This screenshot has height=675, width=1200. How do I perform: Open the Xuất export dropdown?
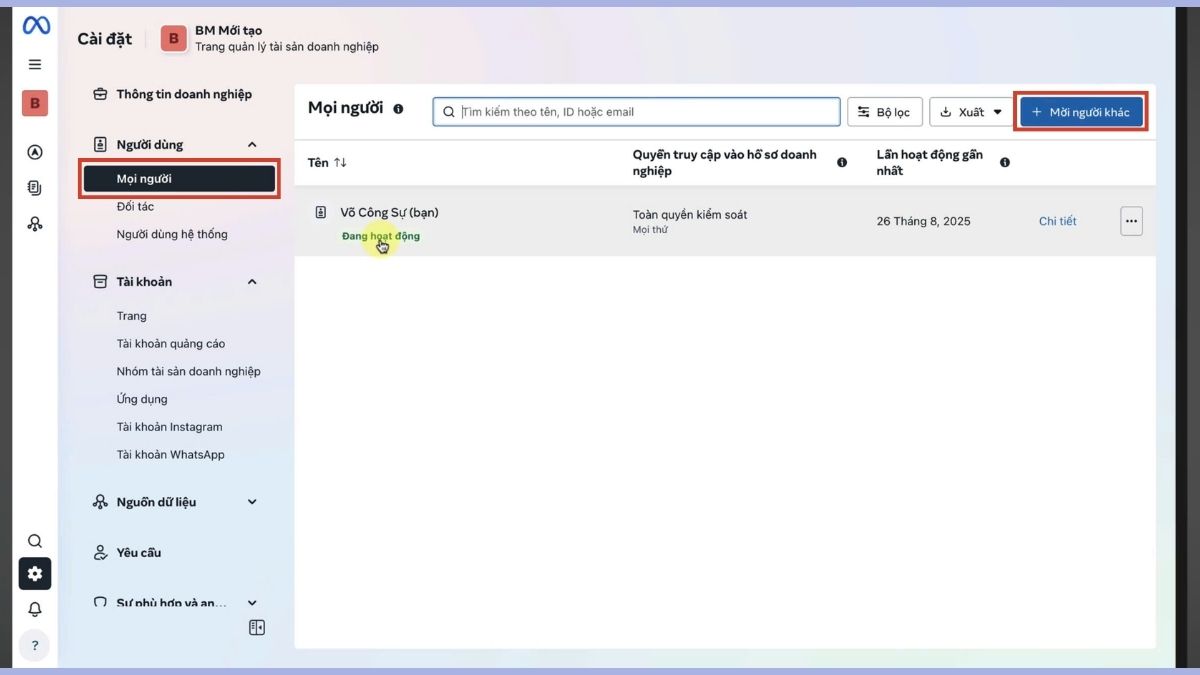point(971,112)
